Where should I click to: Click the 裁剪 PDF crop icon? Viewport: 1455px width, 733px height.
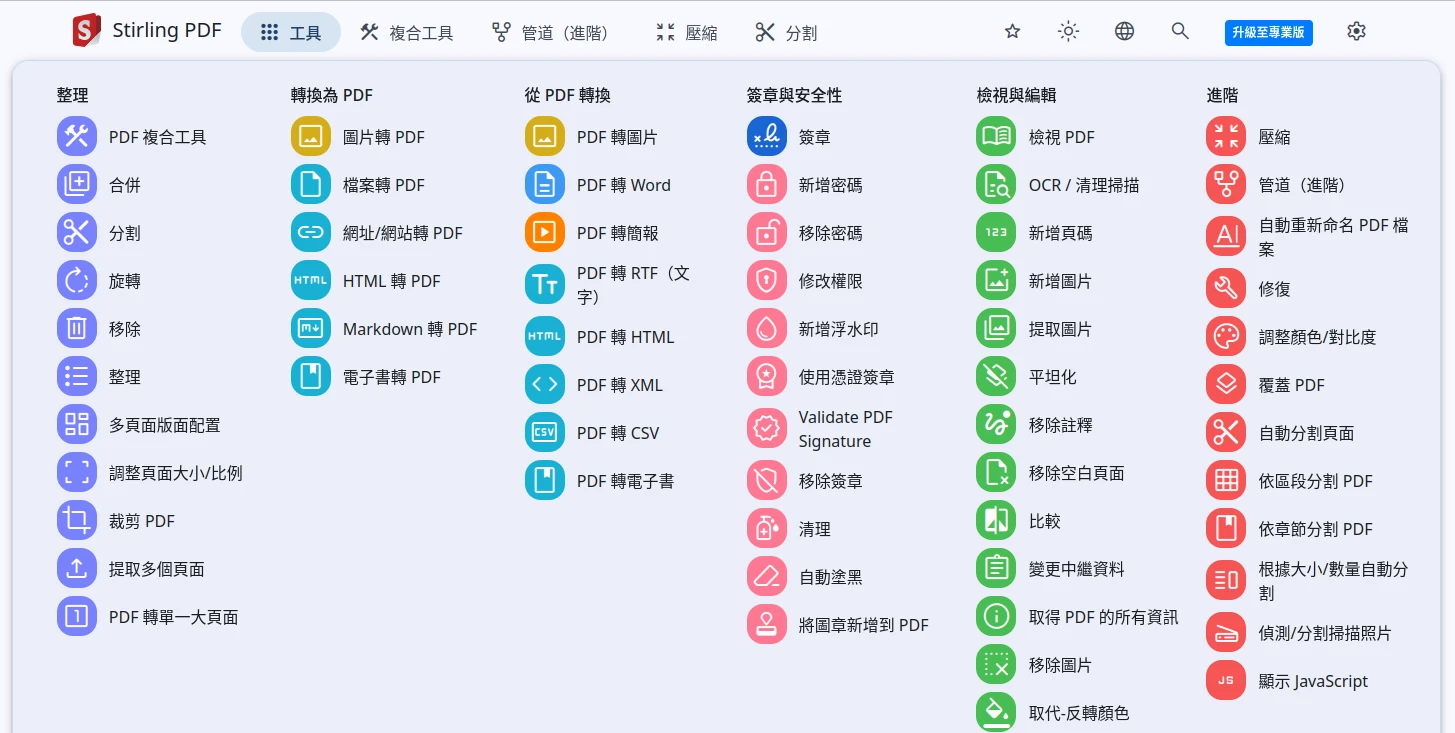point(77,520)
